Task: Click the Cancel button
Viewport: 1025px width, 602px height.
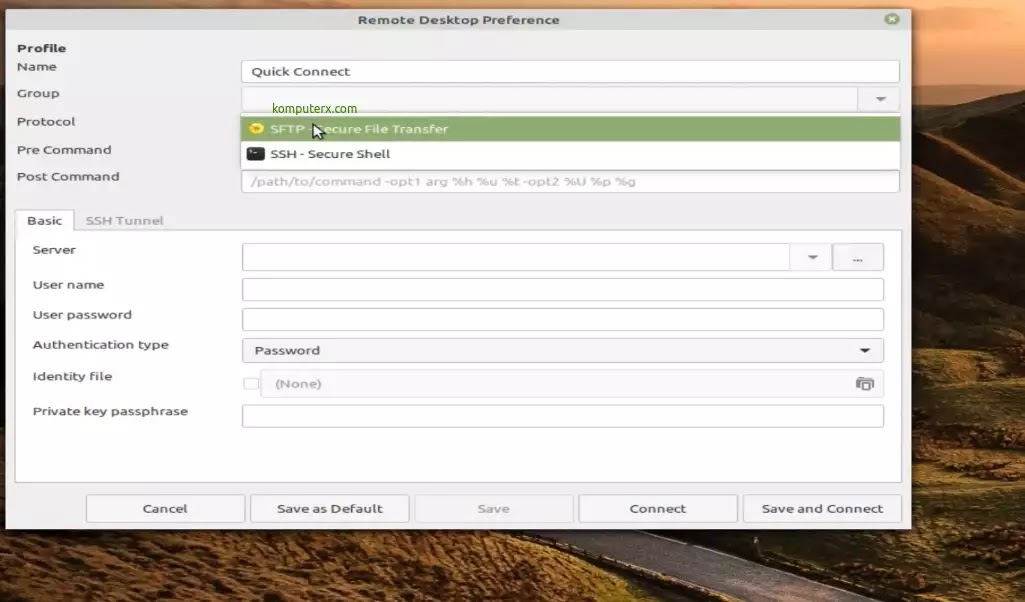Action: [165, 509]
